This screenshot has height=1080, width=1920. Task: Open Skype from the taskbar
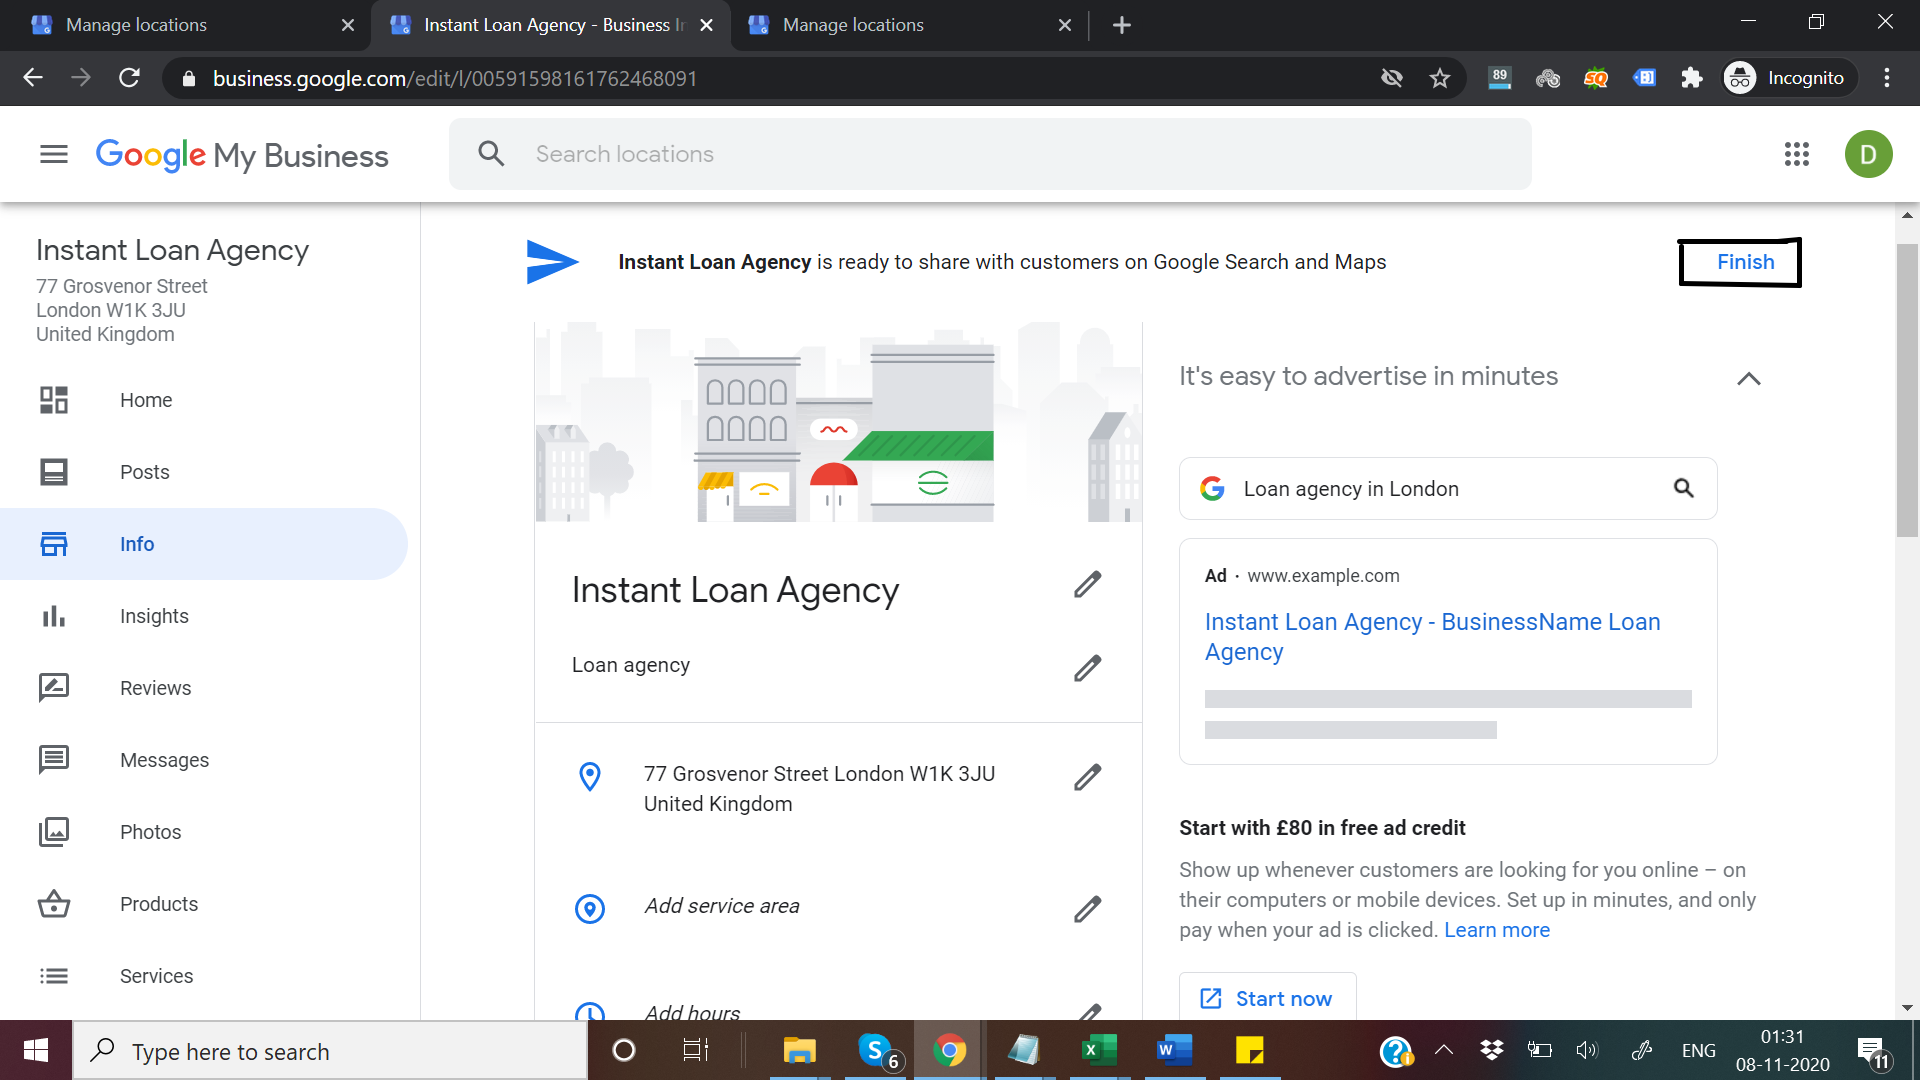coord(879,1050)
